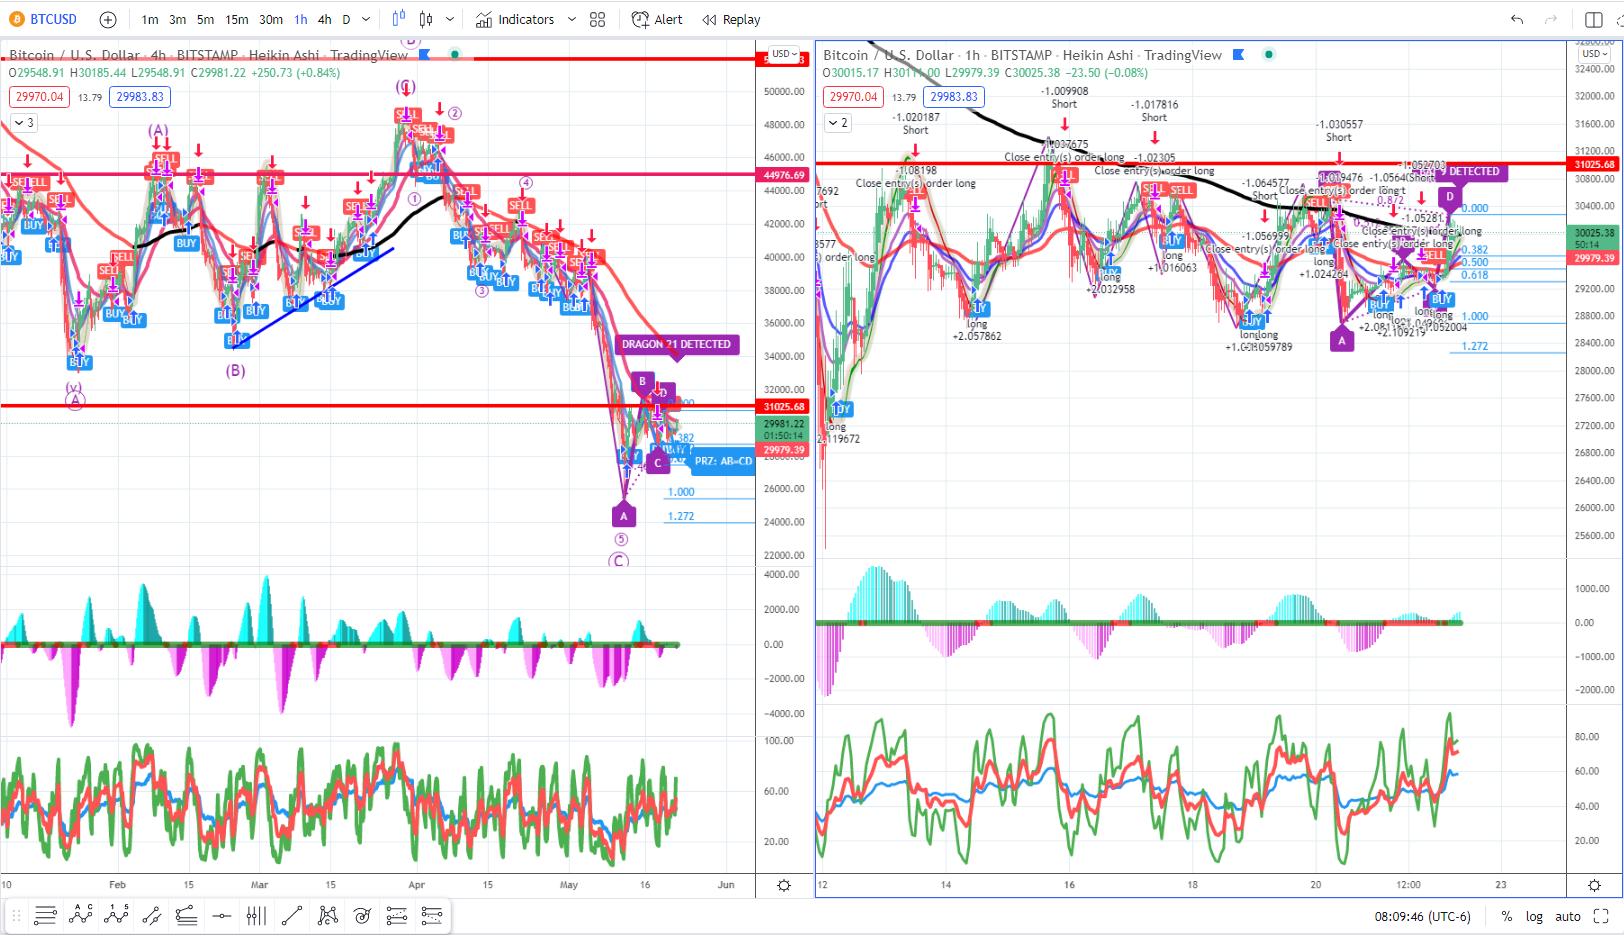The image size is (1624, 935).
Task: Select the Pitchfork drawing tool
Action: point(186,915)
